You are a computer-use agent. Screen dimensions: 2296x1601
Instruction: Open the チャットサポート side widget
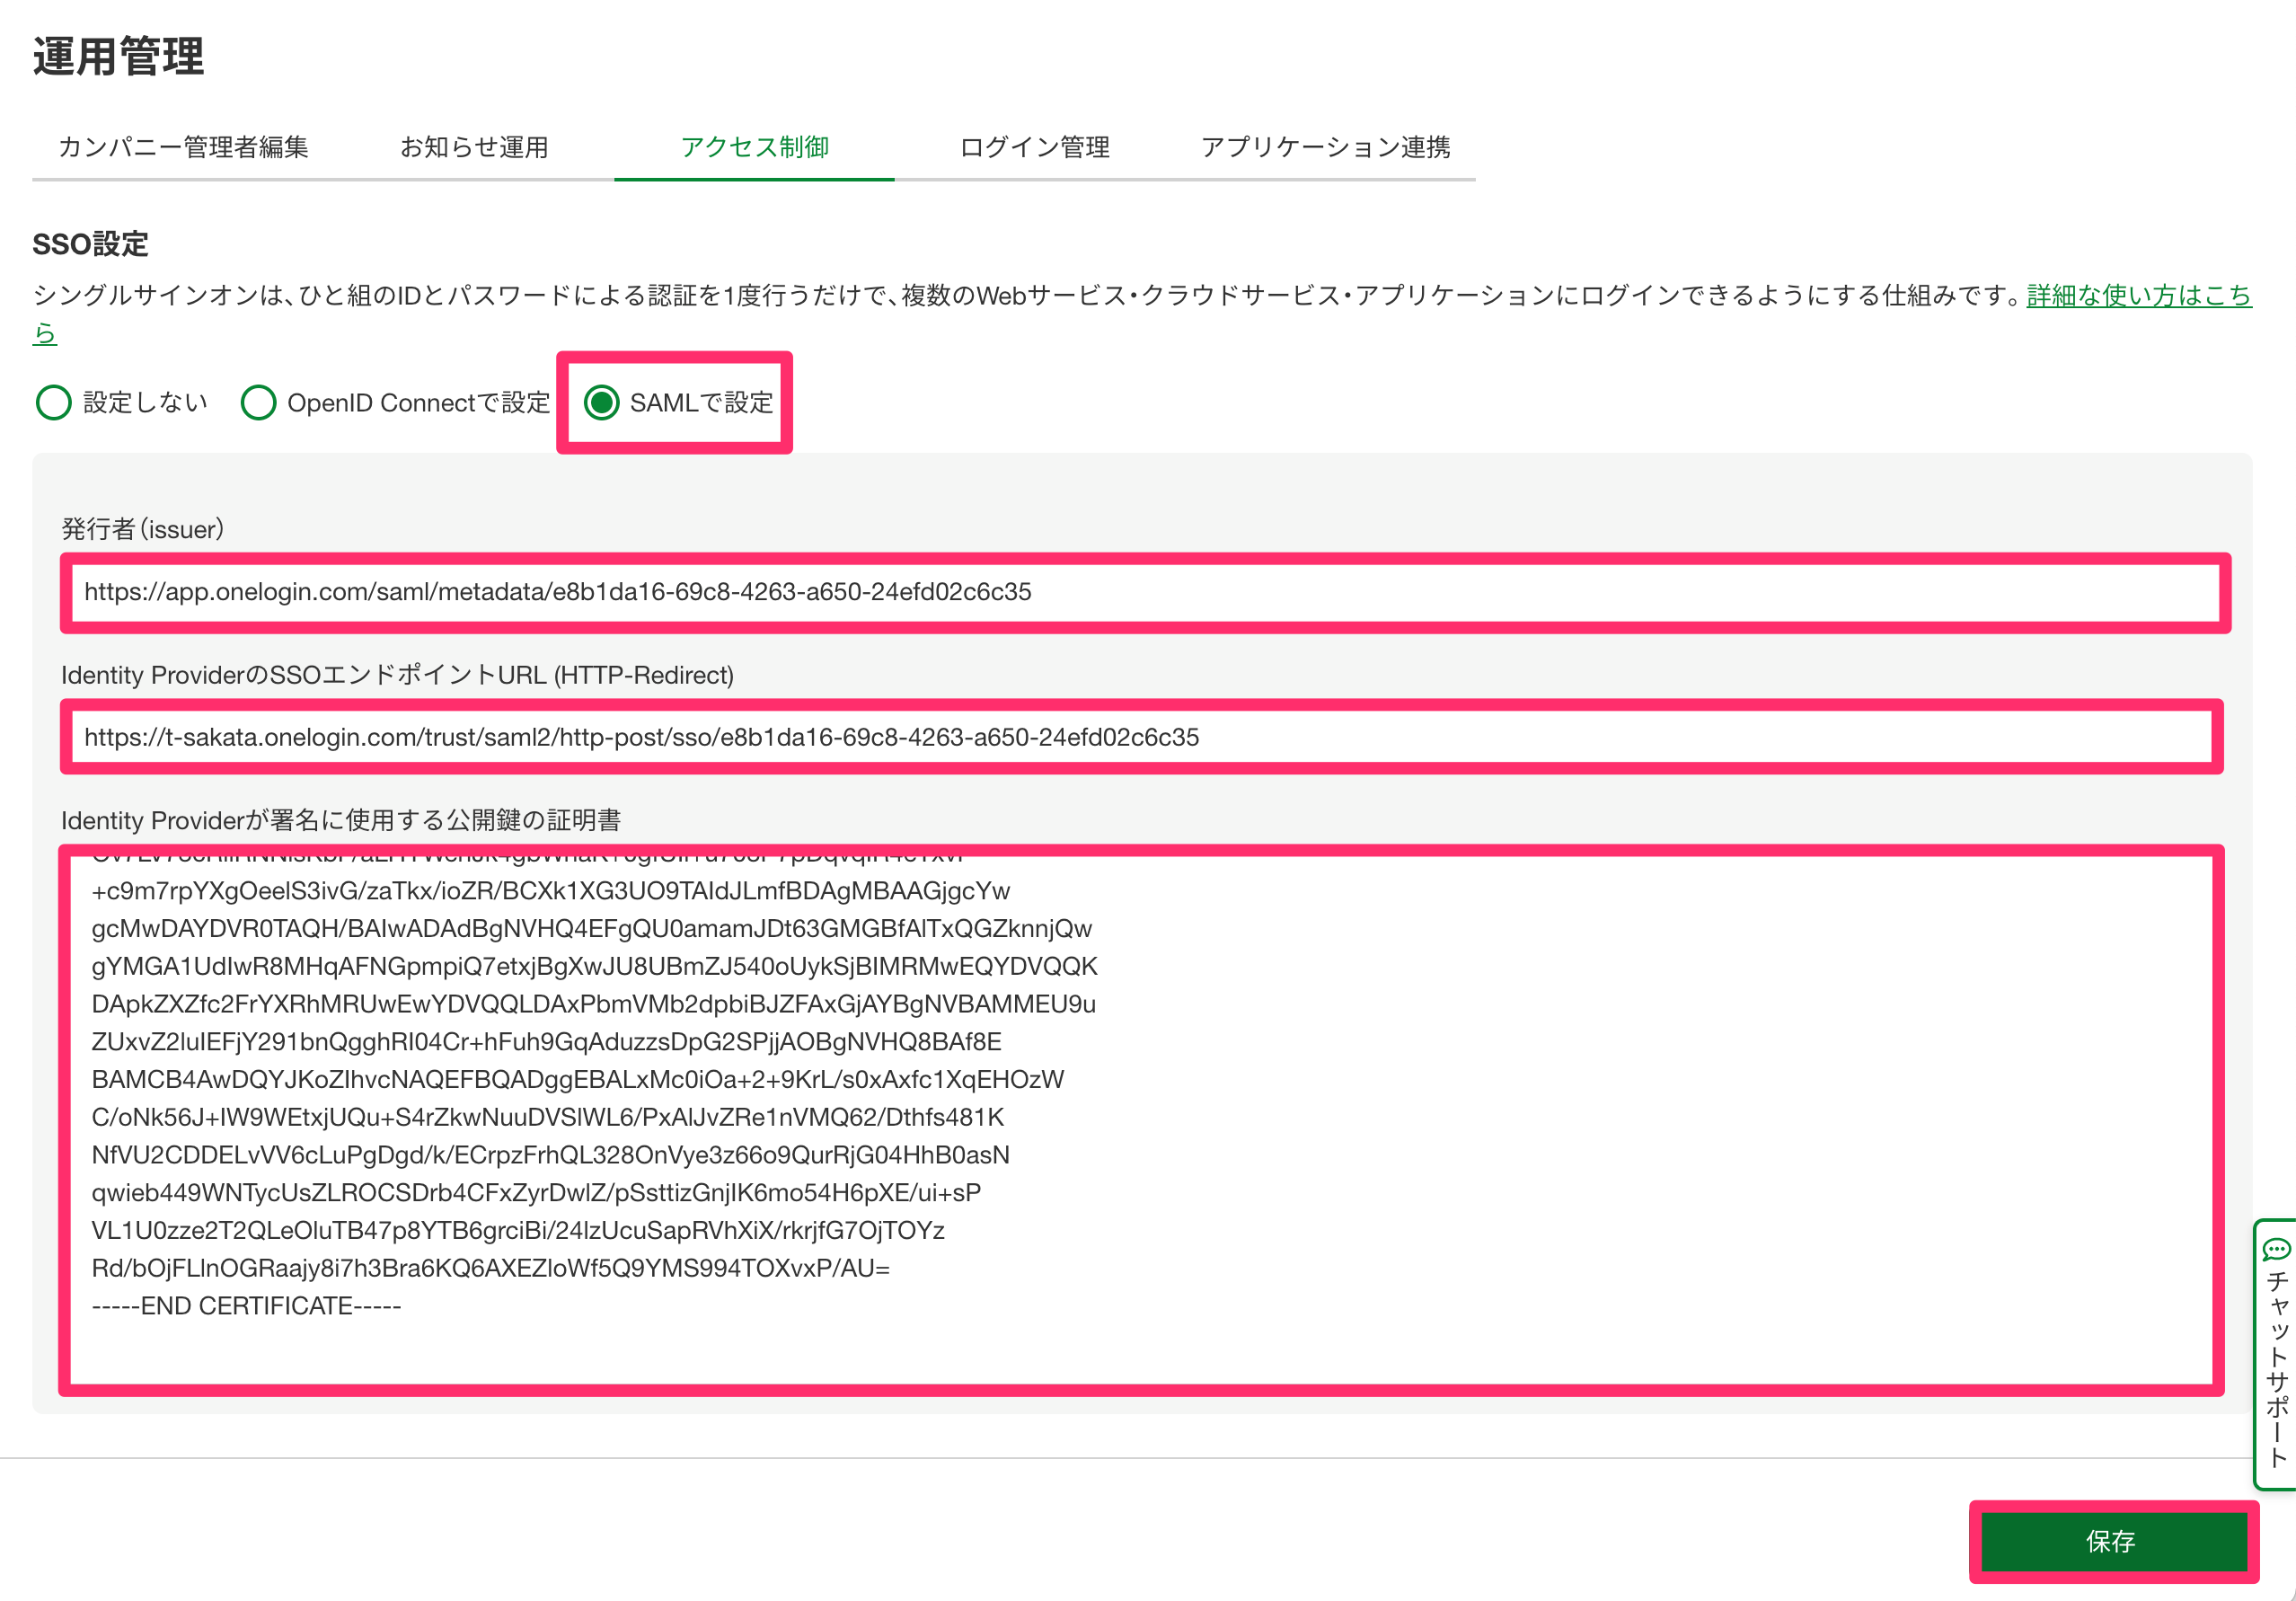point(2277,1354)
